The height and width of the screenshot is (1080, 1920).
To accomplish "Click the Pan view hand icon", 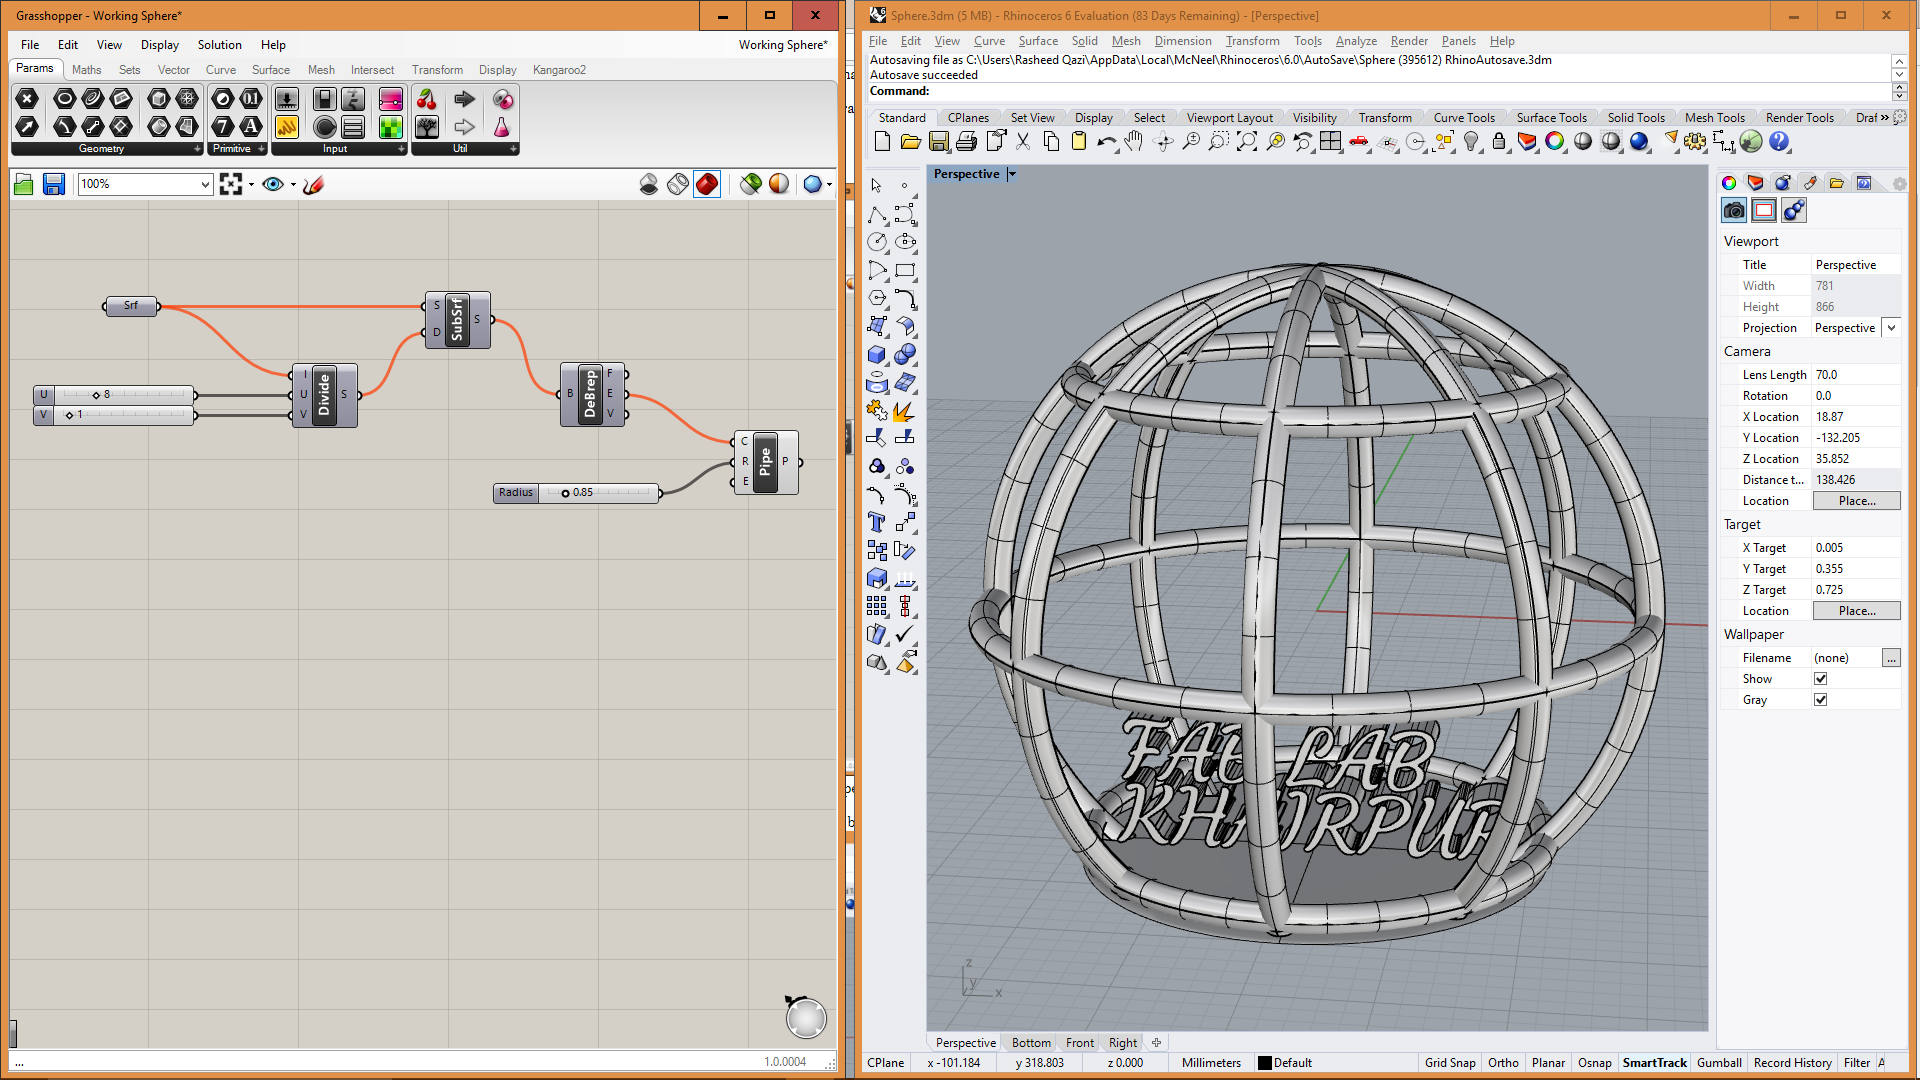I will coord(1134,141).
